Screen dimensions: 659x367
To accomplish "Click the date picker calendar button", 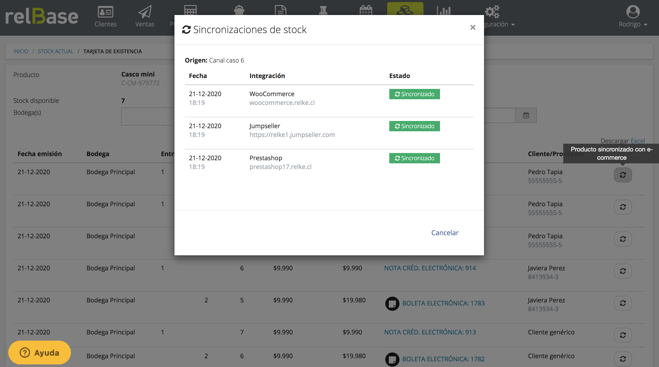I will tap(526, 115).
